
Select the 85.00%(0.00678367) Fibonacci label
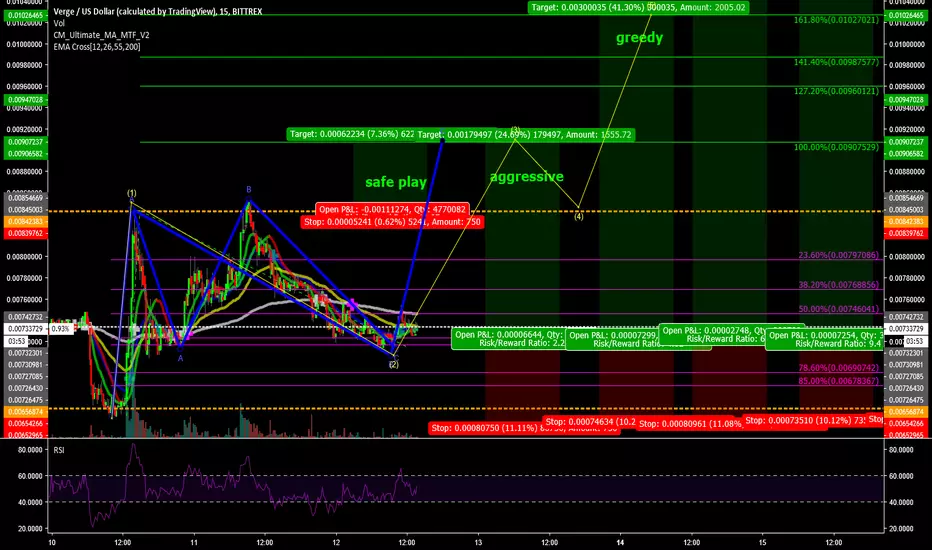[x=839, y=381]
